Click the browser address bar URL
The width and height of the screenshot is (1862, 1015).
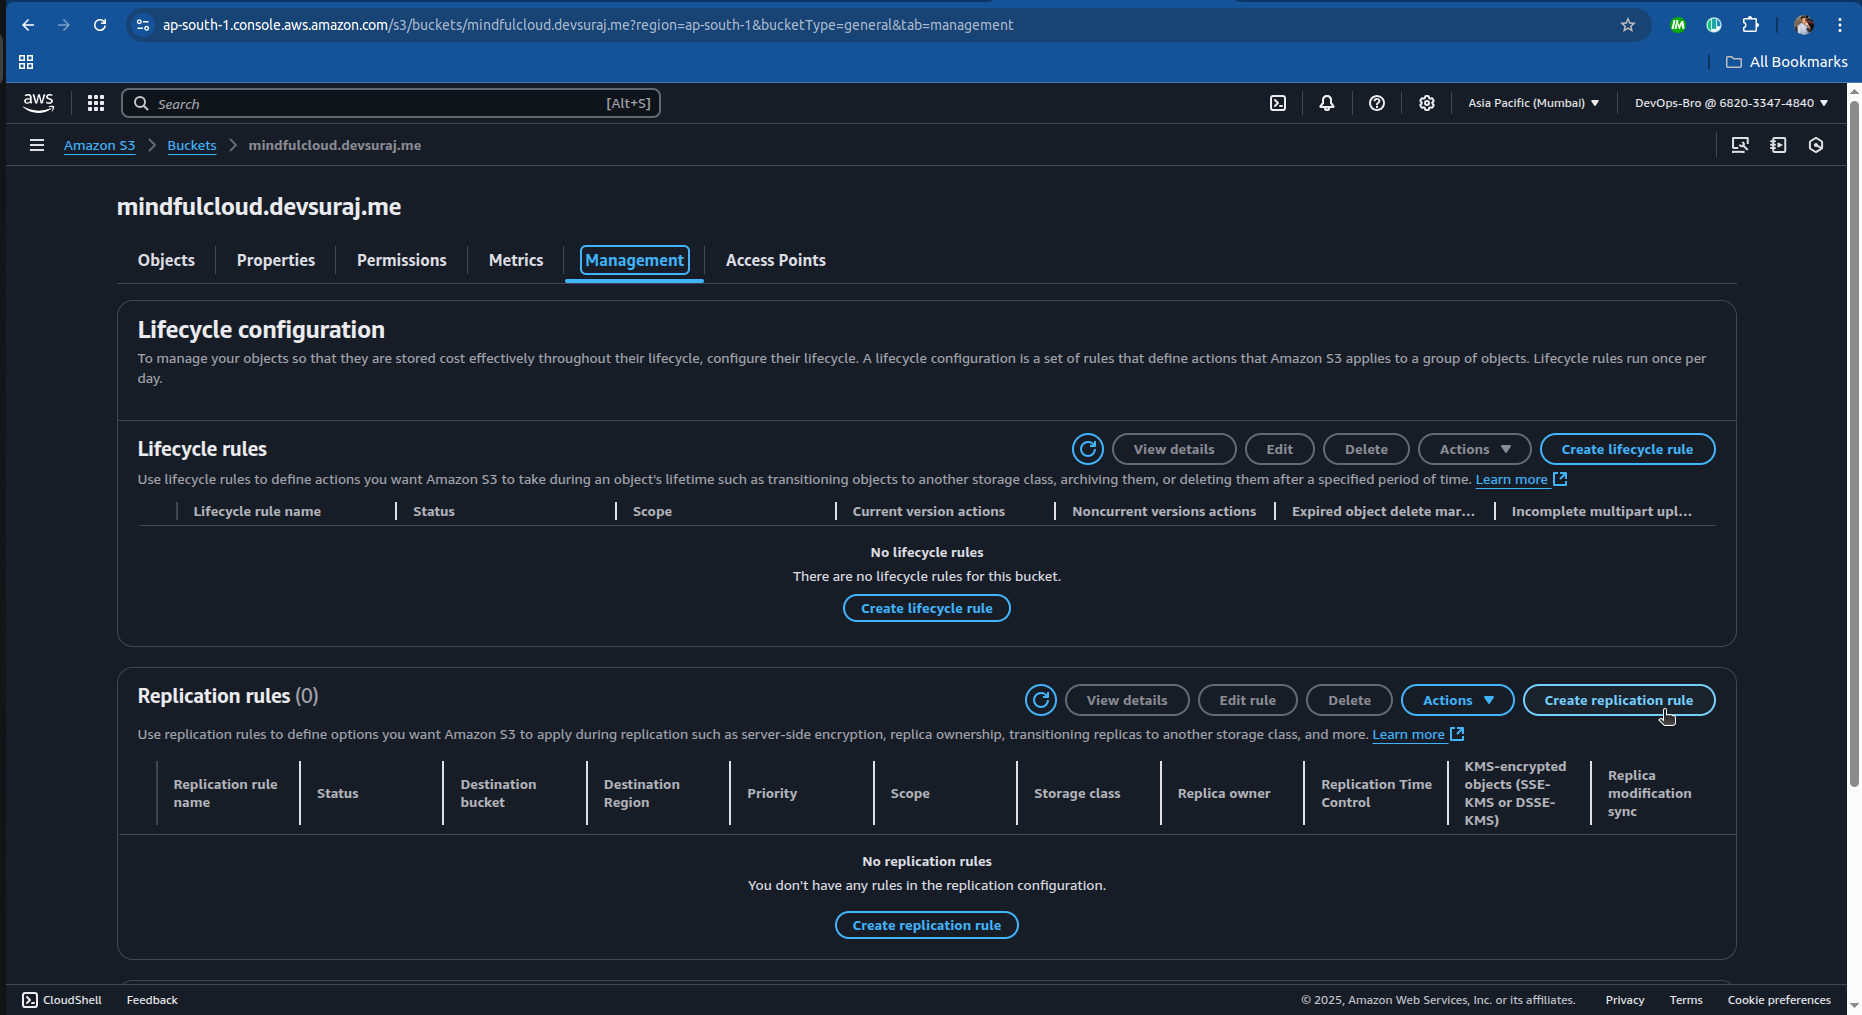tap(588, 25)
